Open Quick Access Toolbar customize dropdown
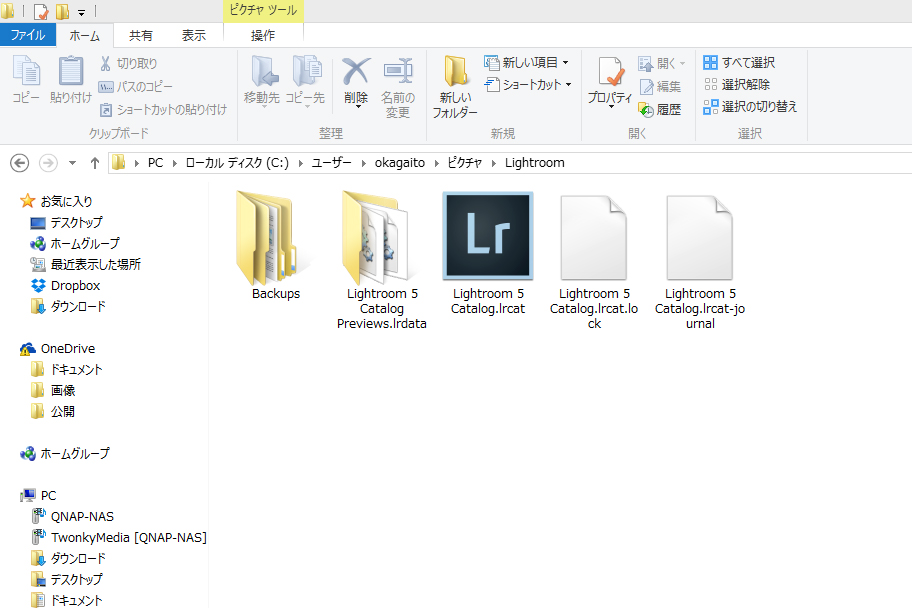912x608 pixels. coord(81,12)
